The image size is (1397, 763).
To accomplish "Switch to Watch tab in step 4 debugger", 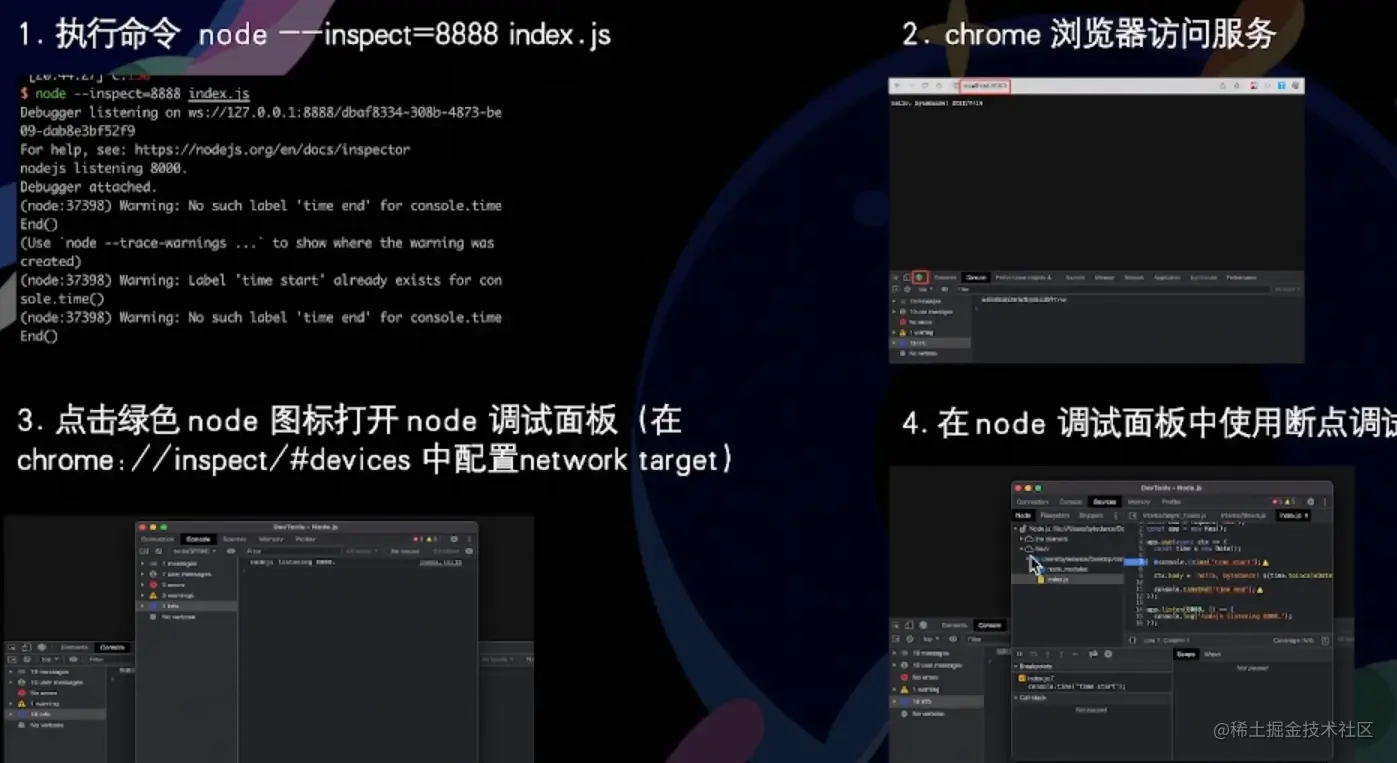I will pyautogui.click(x=1212, y=654).
